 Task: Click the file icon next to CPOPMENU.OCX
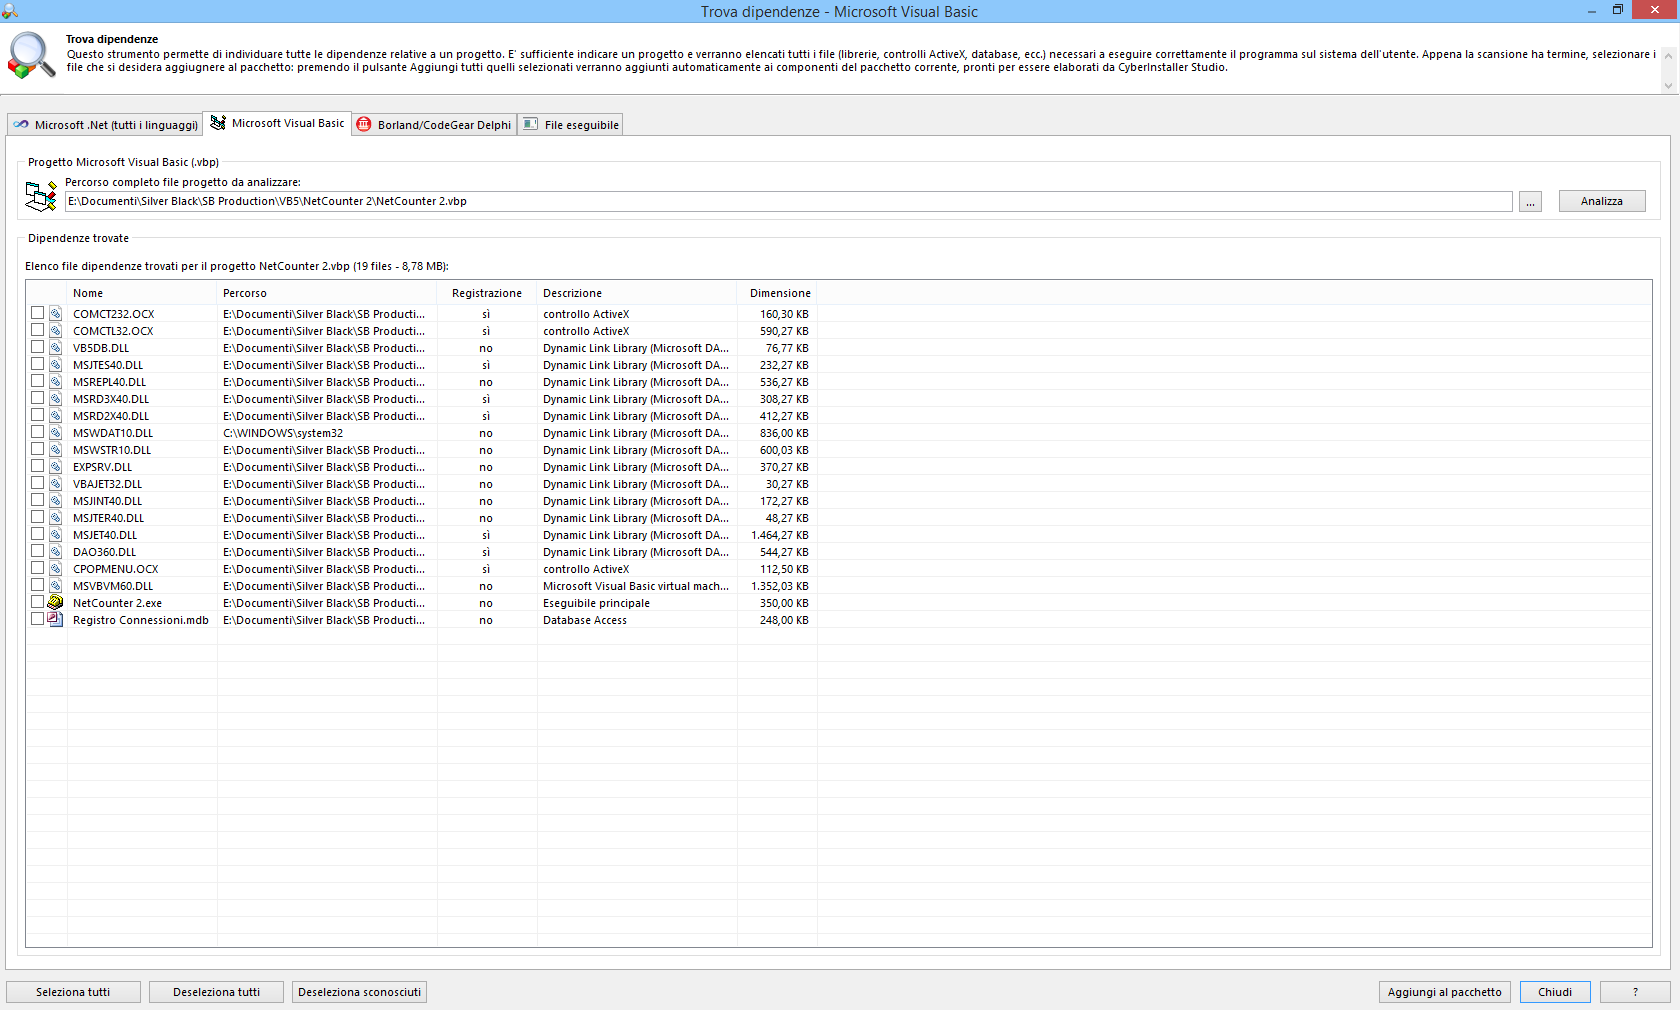(56, 569)
